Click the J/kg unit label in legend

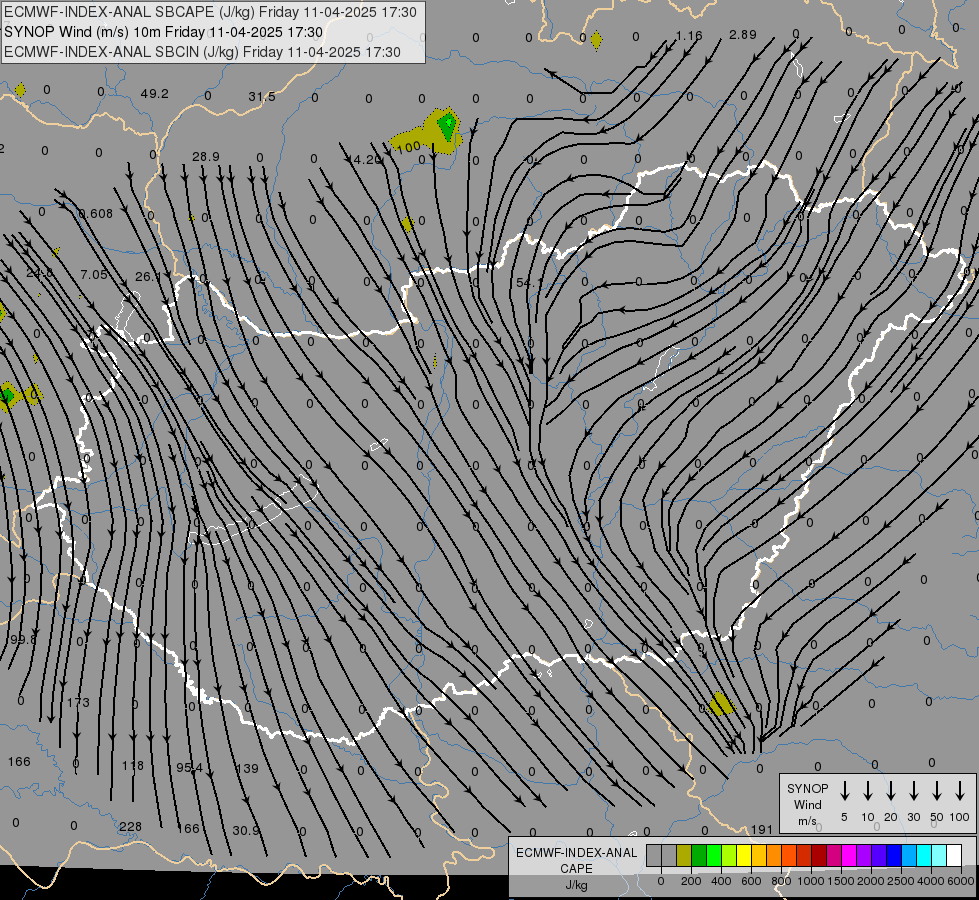click(x=576, y=885)
